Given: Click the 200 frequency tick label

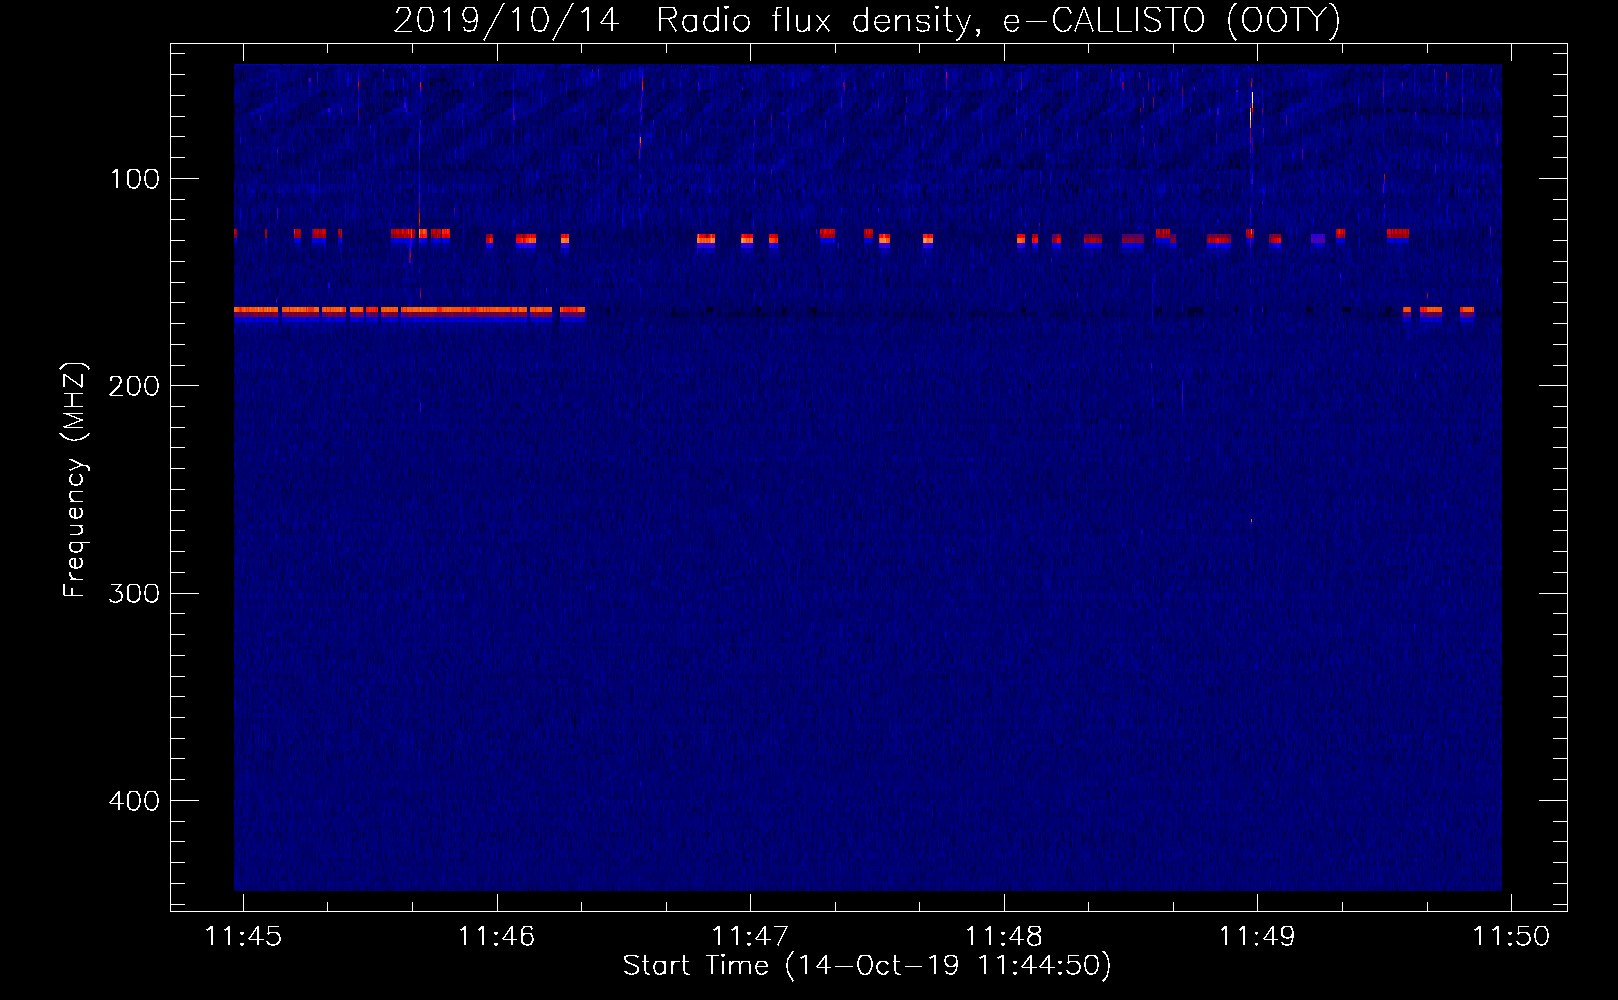Looking at the screenshot, I should (135, 386).
